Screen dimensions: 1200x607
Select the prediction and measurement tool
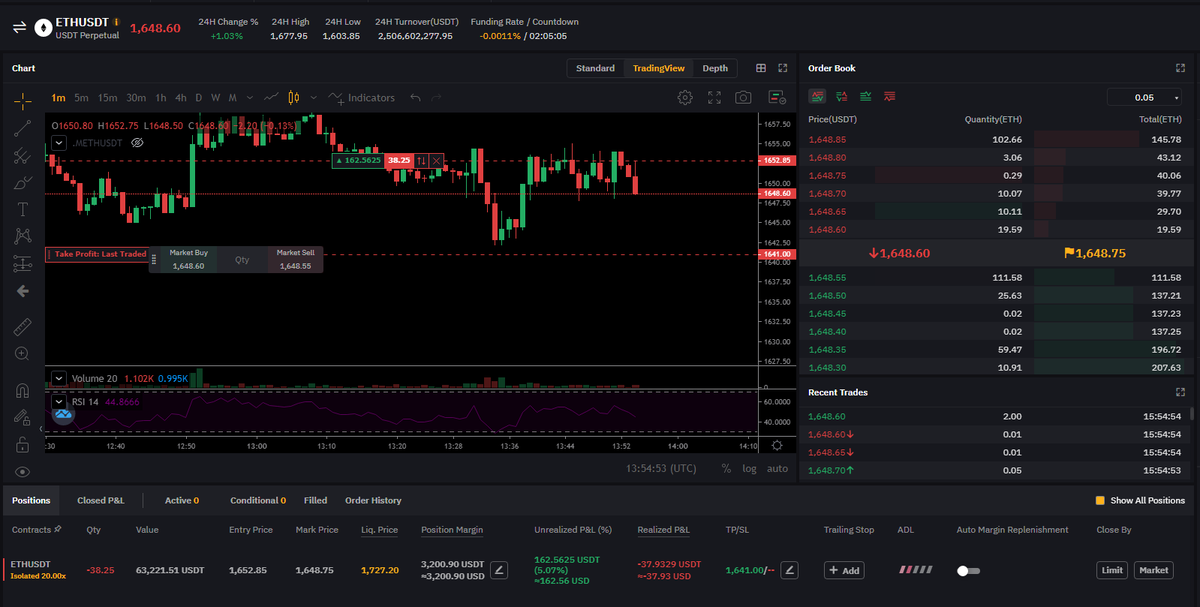[22, 264]
